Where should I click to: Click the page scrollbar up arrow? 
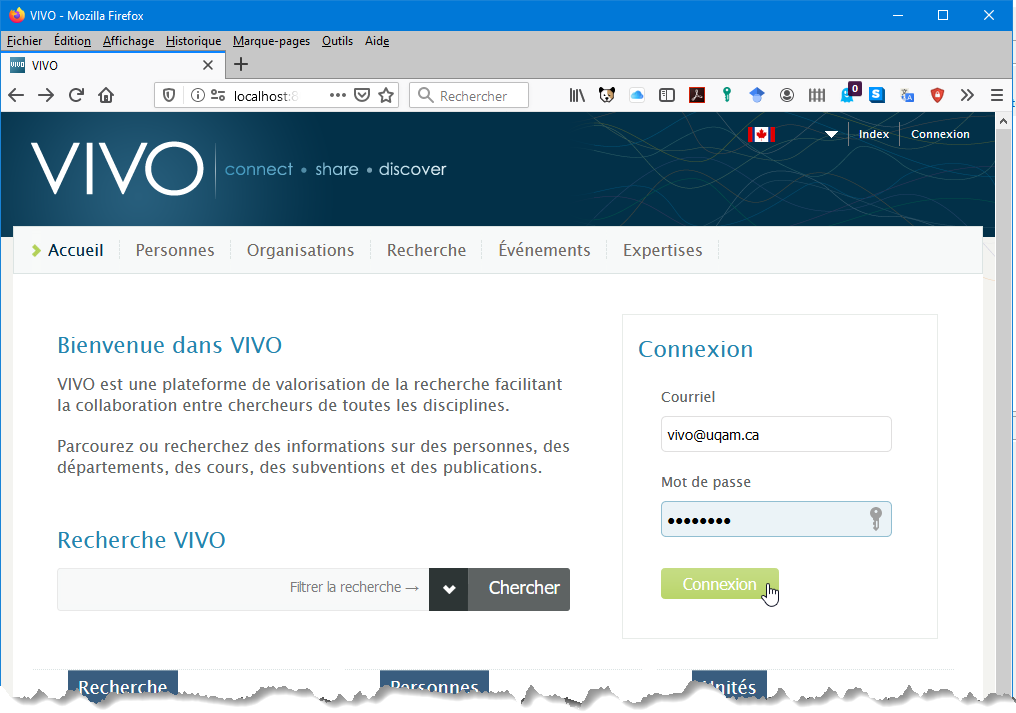pos(1004,121)
